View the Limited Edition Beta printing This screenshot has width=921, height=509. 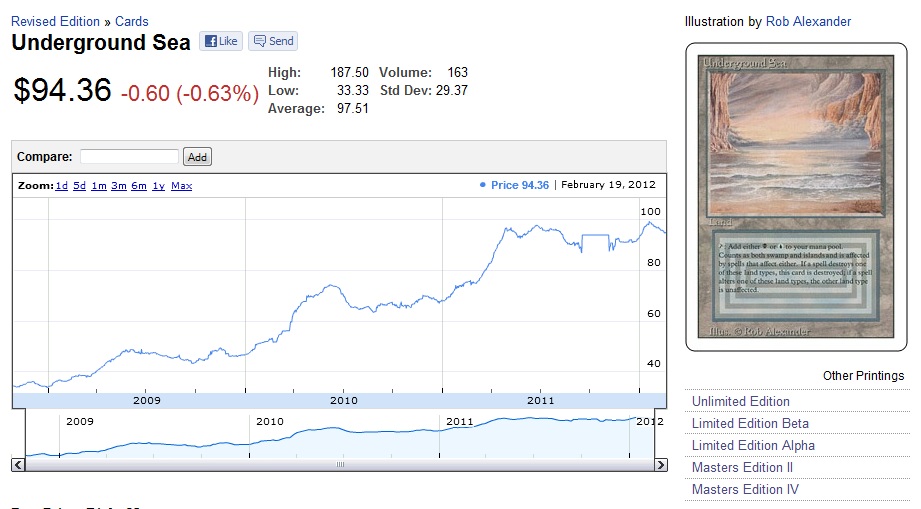coord(750,423)
